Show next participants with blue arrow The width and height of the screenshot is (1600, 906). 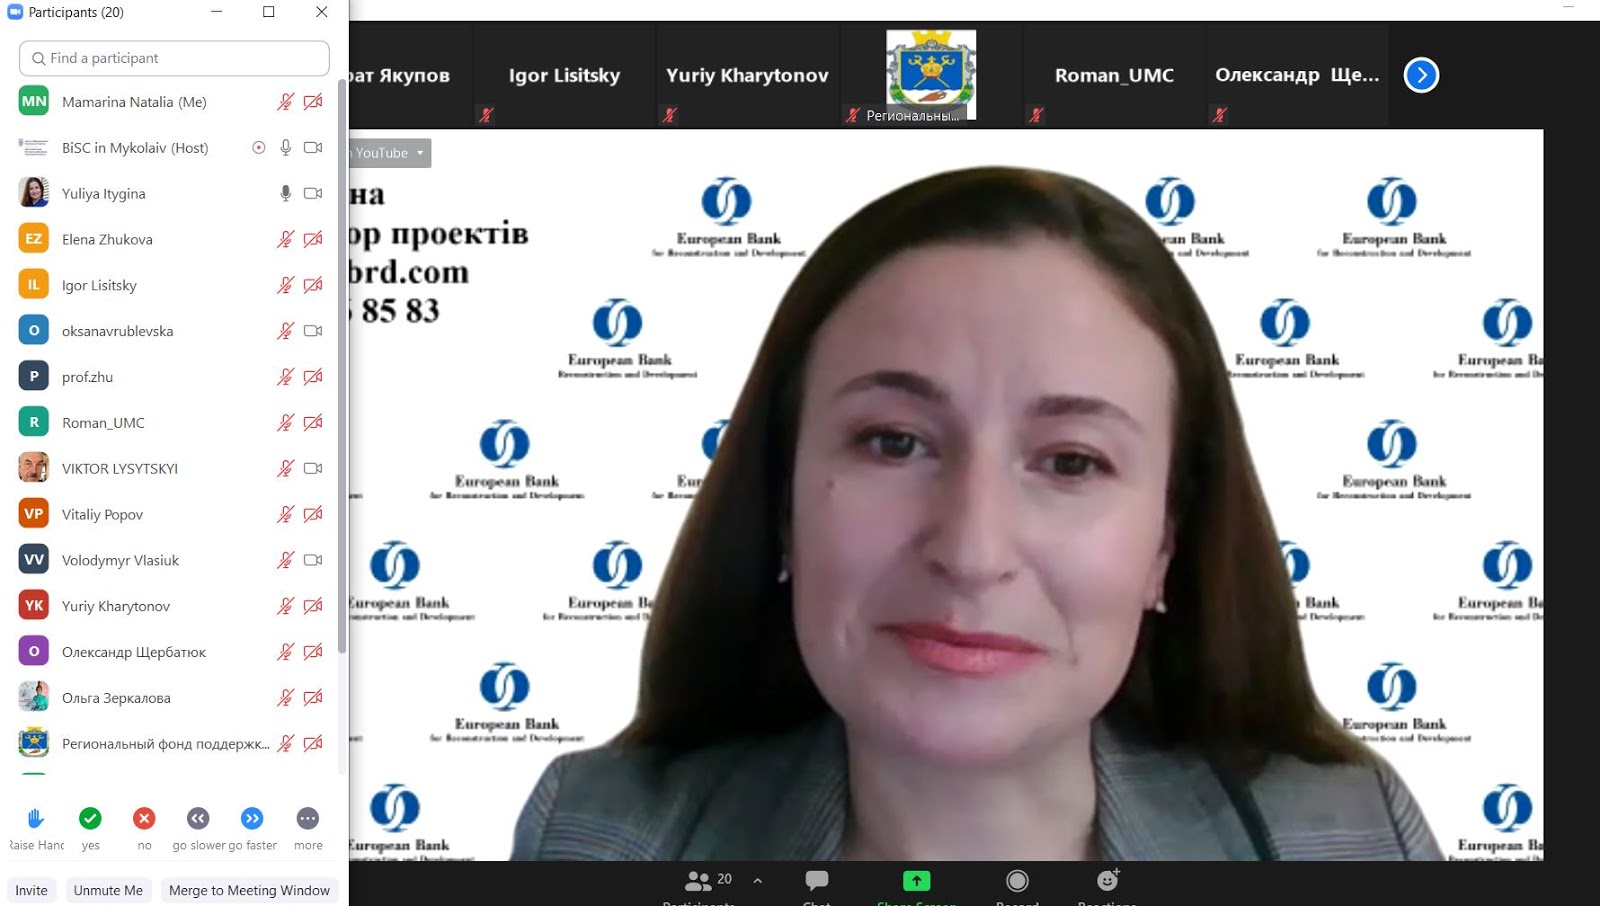click(x=1421, y=75)
